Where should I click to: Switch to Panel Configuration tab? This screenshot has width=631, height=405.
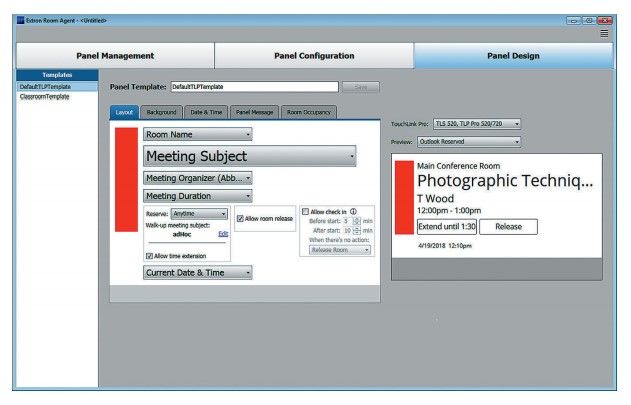pos(314,56)
